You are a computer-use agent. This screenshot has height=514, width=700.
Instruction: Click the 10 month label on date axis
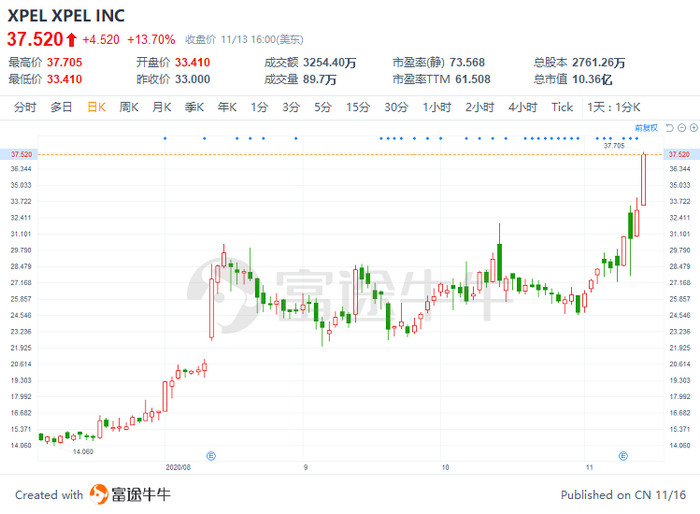point(446,467)
